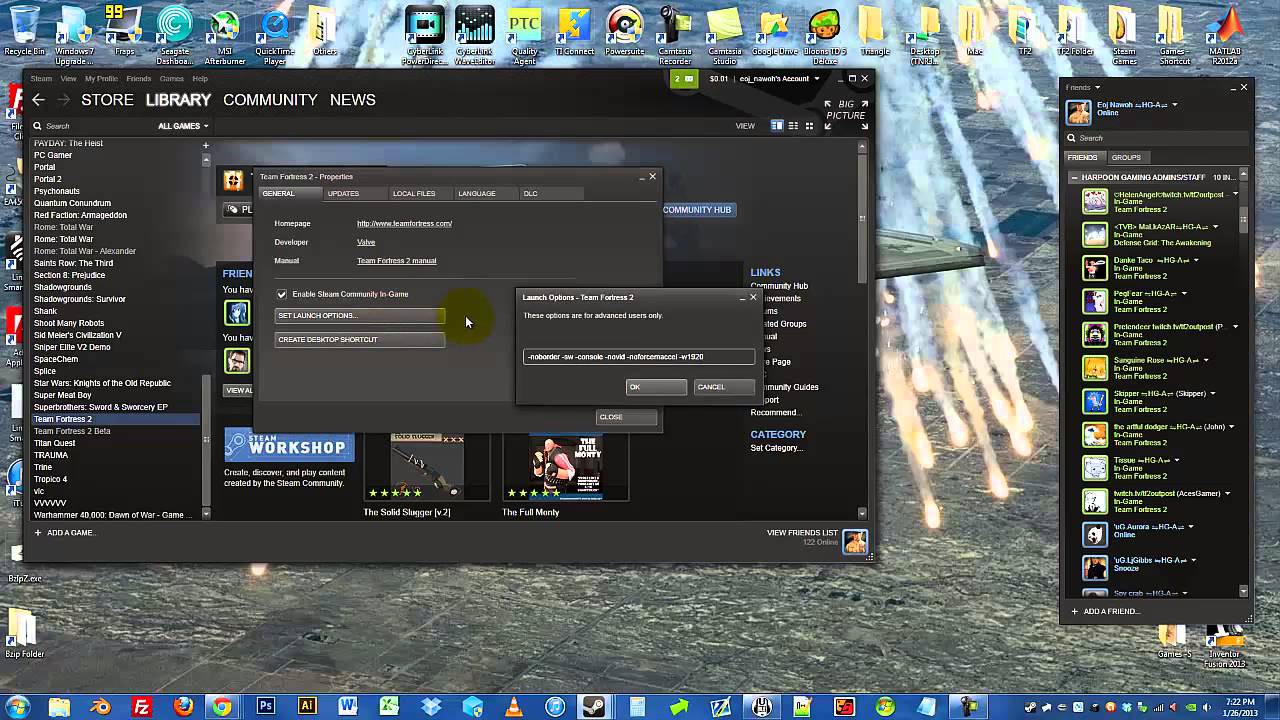Open FileZilla from the taskbar
The width and height of the screenshot is (1280, 720).
tap(141, 707)
